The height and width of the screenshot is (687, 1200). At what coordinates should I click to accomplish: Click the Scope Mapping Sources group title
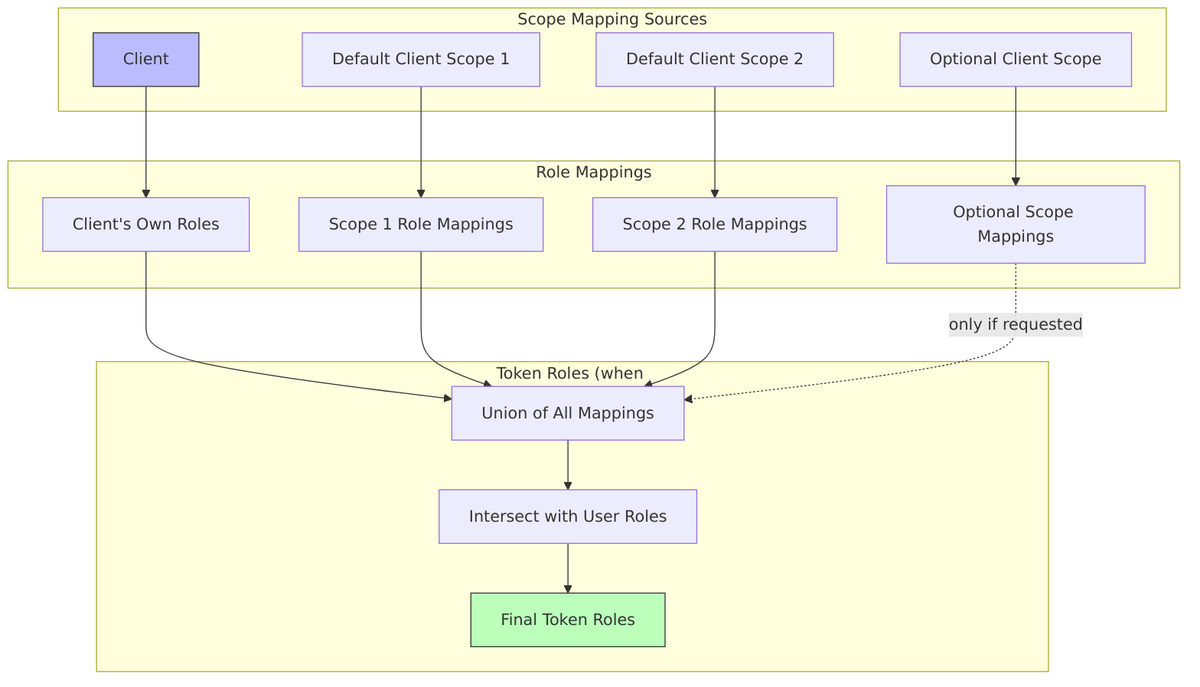[612, 19]
